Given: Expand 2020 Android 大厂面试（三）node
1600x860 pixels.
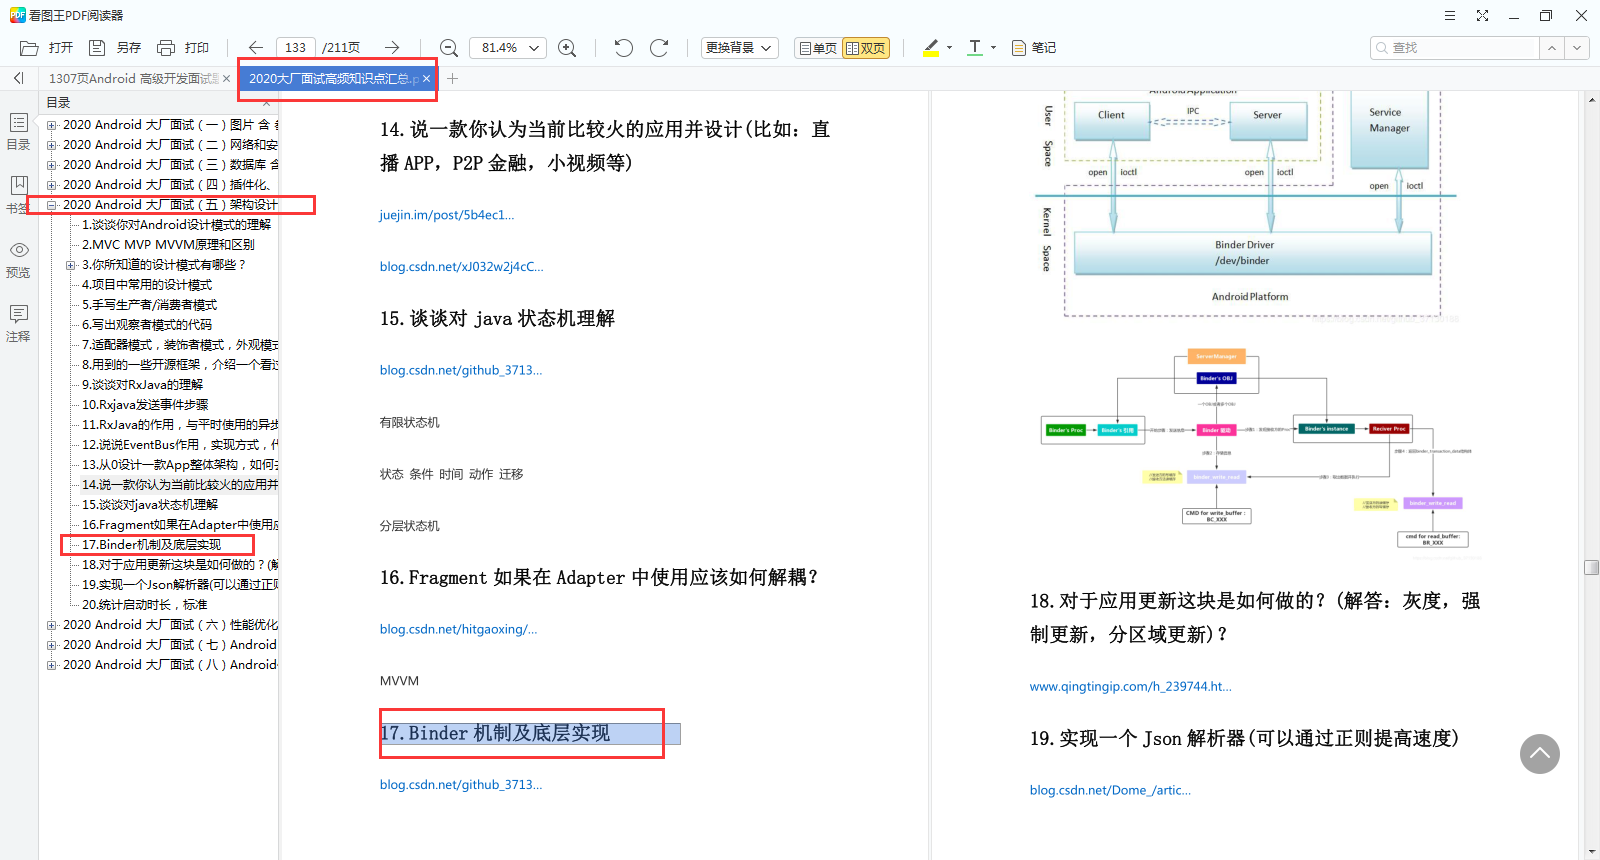Looking at the screenshot, I should pos(52,165).
